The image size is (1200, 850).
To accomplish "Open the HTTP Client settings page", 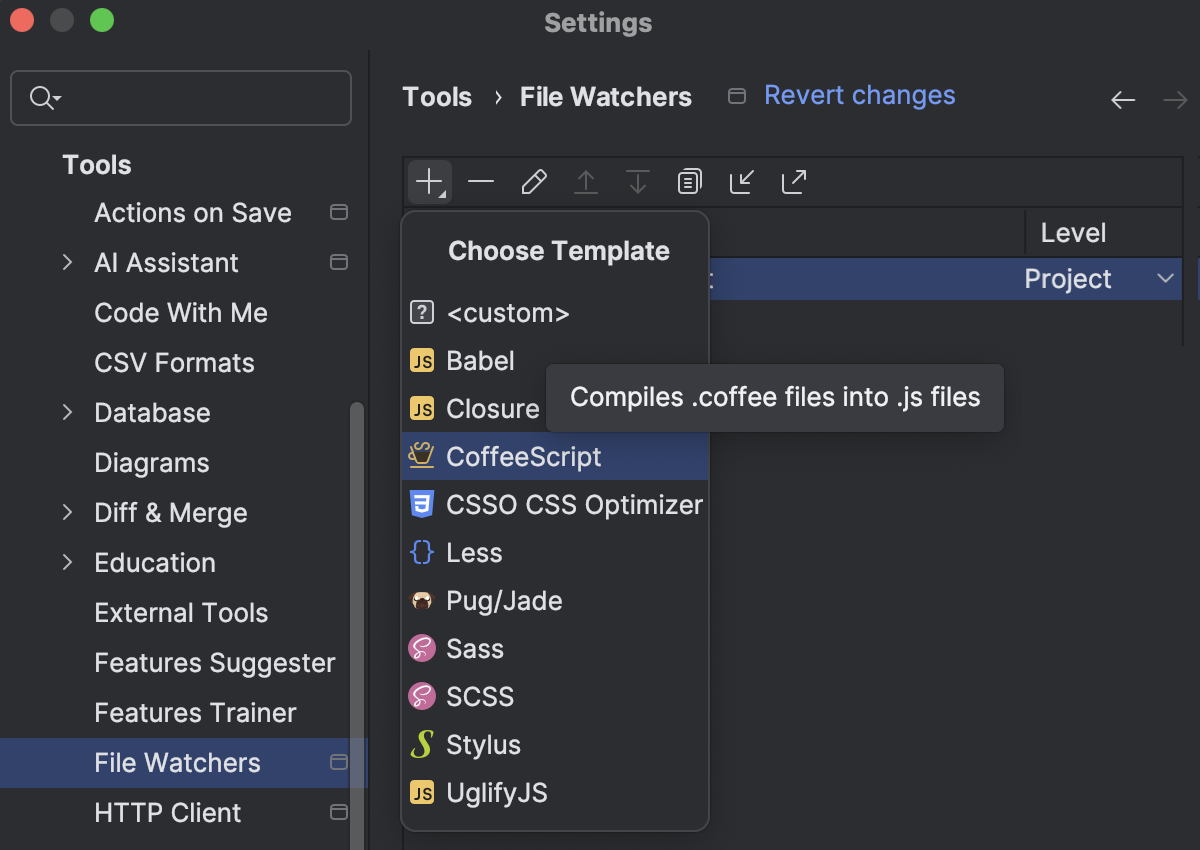I will (167, 812).
